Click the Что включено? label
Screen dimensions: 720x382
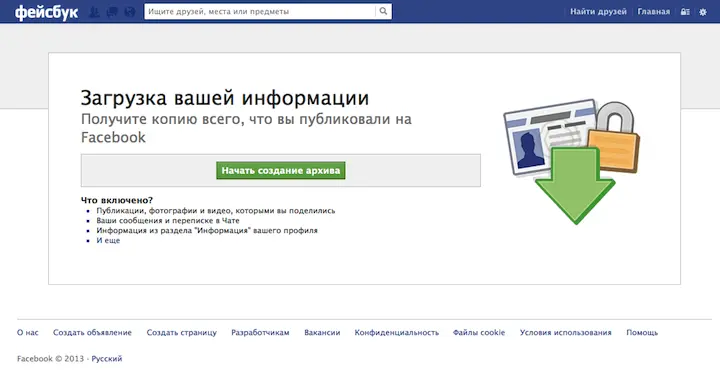click(x=117, y=200)
